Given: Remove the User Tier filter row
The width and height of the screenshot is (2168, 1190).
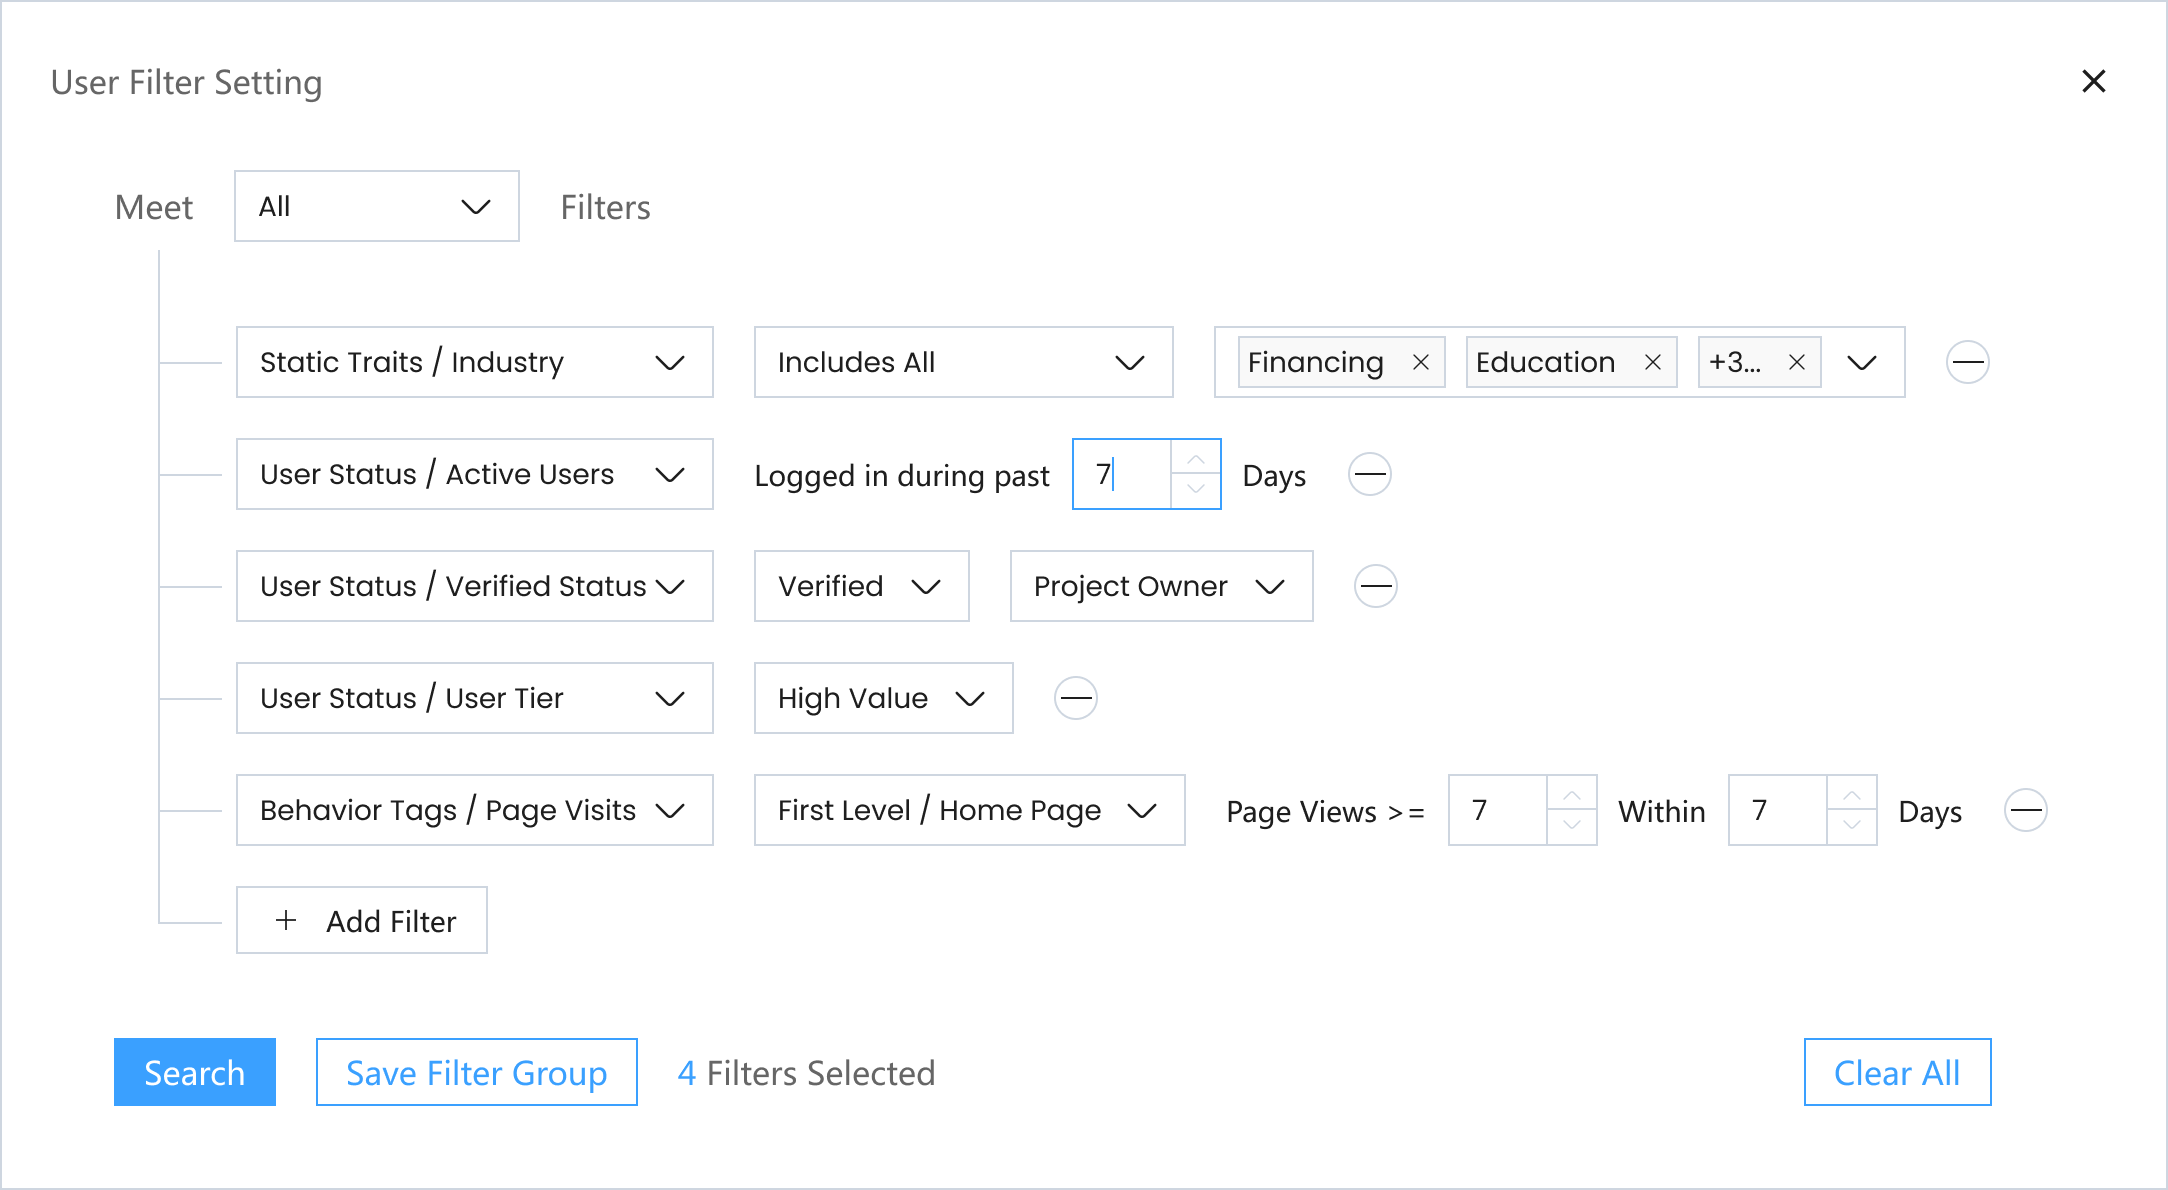Looking at the screenshot, I should (x=1075, y=698).
